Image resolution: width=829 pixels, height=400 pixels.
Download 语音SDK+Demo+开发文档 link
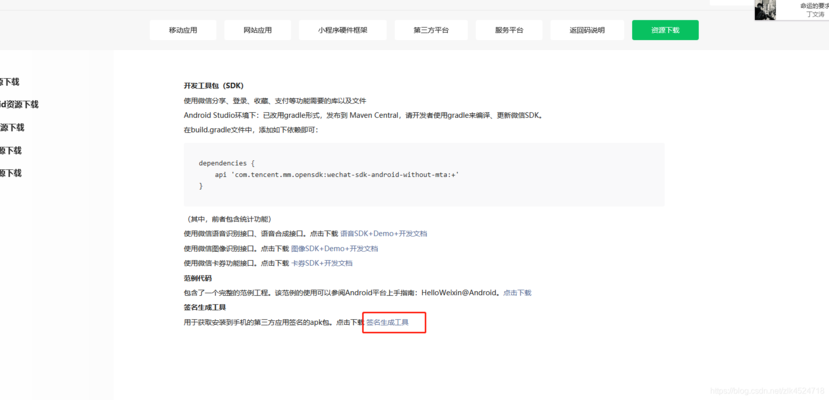tap(383, 233)
